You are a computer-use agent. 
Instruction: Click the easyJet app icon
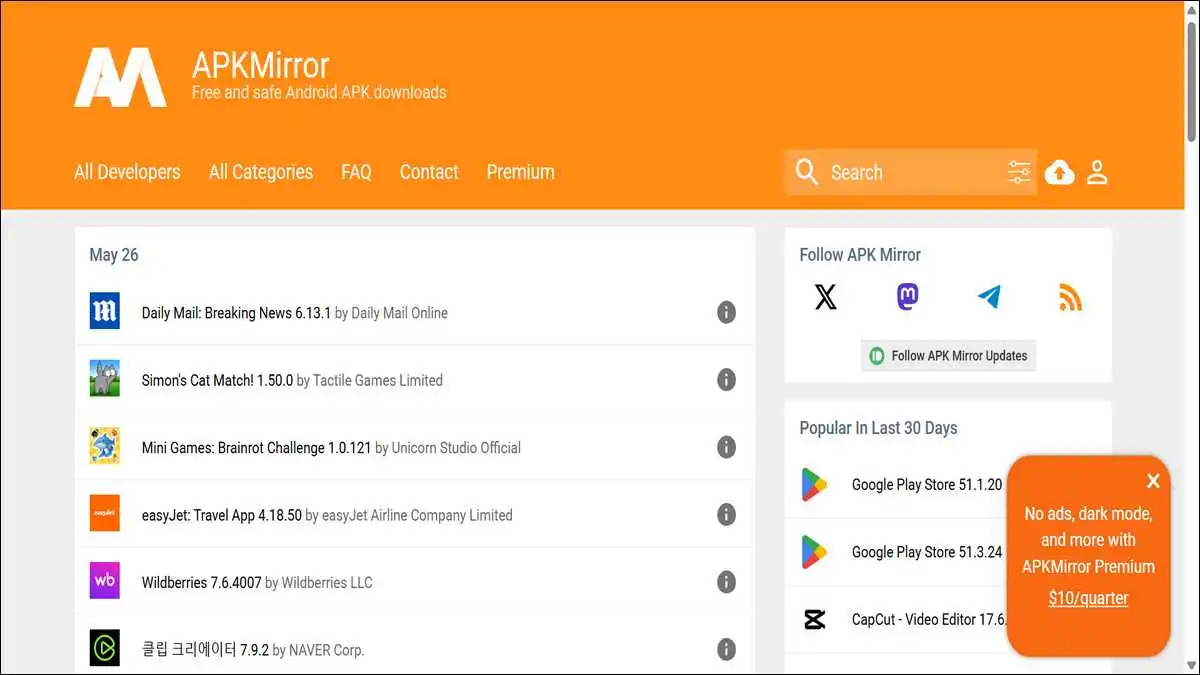click(x=105, y=514)
